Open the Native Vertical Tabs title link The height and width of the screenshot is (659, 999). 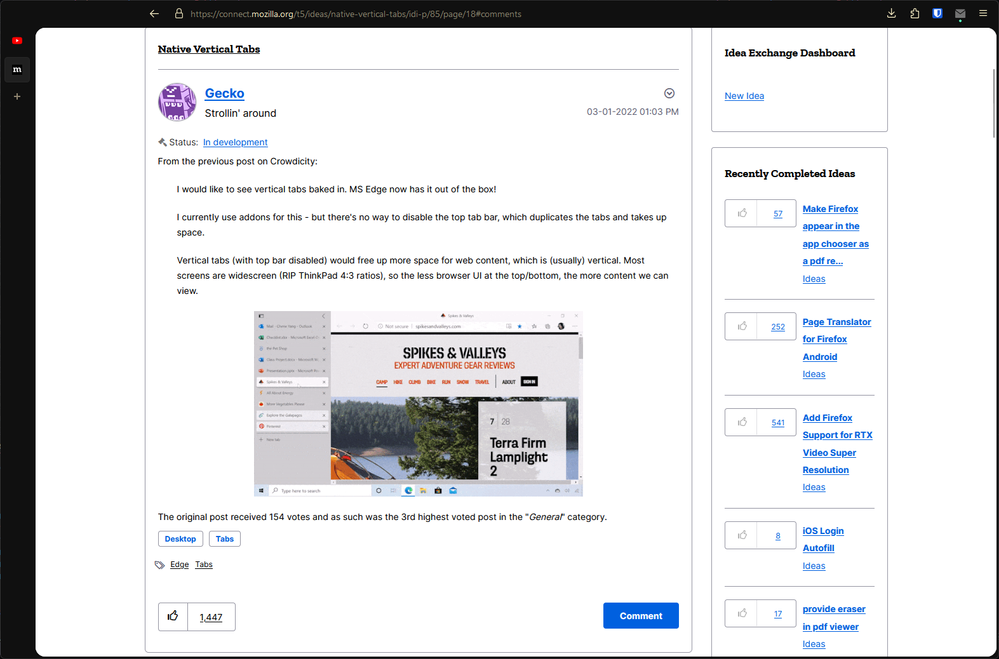pos(209,49)
